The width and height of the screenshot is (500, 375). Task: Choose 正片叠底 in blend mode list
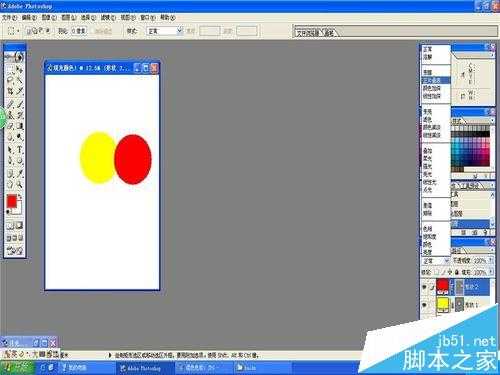(x=436, y=80)
